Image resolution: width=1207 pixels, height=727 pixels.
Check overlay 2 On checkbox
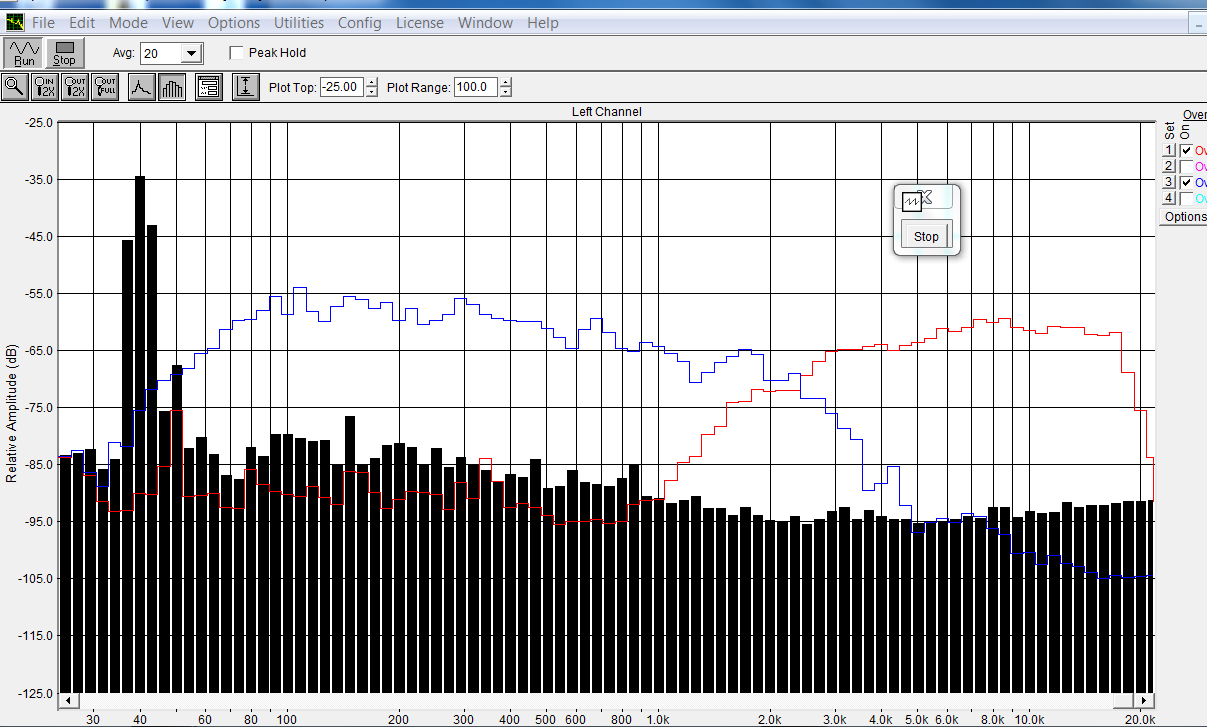pyautogui.click(x=1186, y=166)
